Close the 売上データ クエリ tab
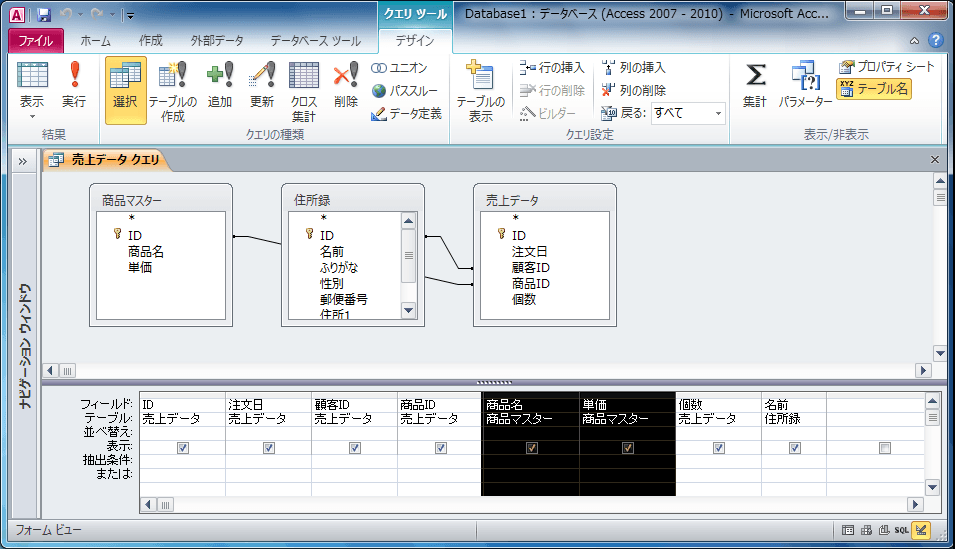The image size is (955, 549). tap(935, 160)
